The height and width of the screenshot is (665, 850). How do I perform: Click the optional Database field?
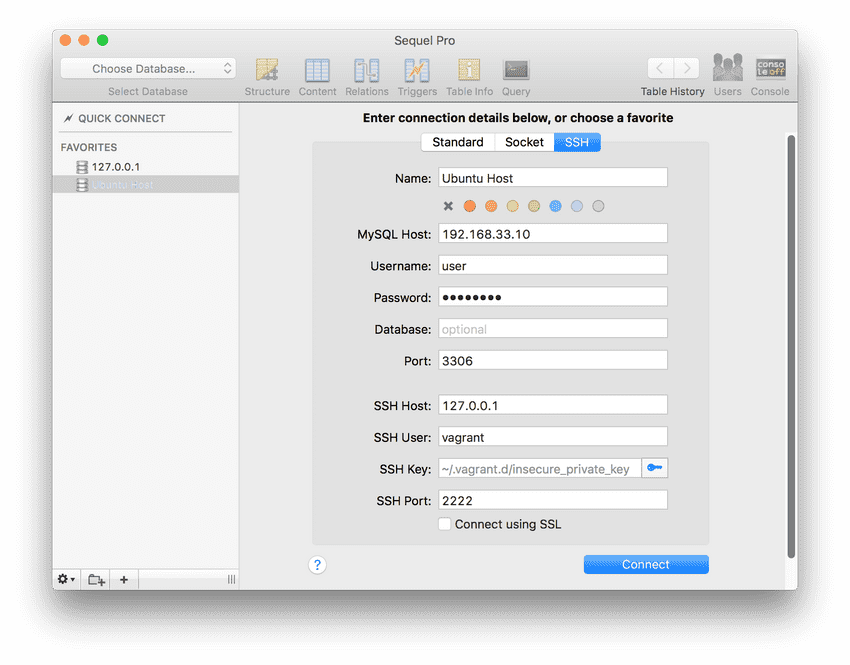[553, 329]
